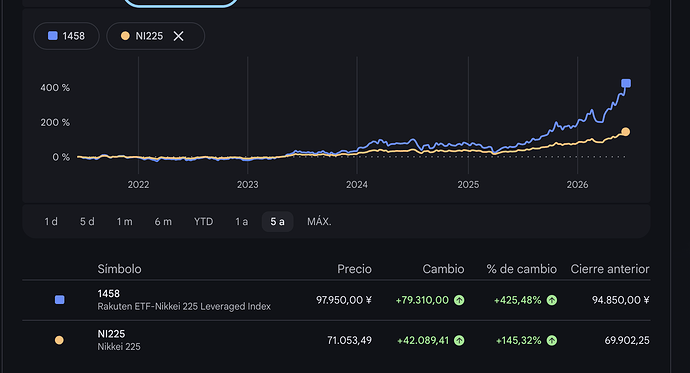Select the NI225 legend chip
Image resolution: width=690 pixels, height=373 pixels.
pos(155,36)
